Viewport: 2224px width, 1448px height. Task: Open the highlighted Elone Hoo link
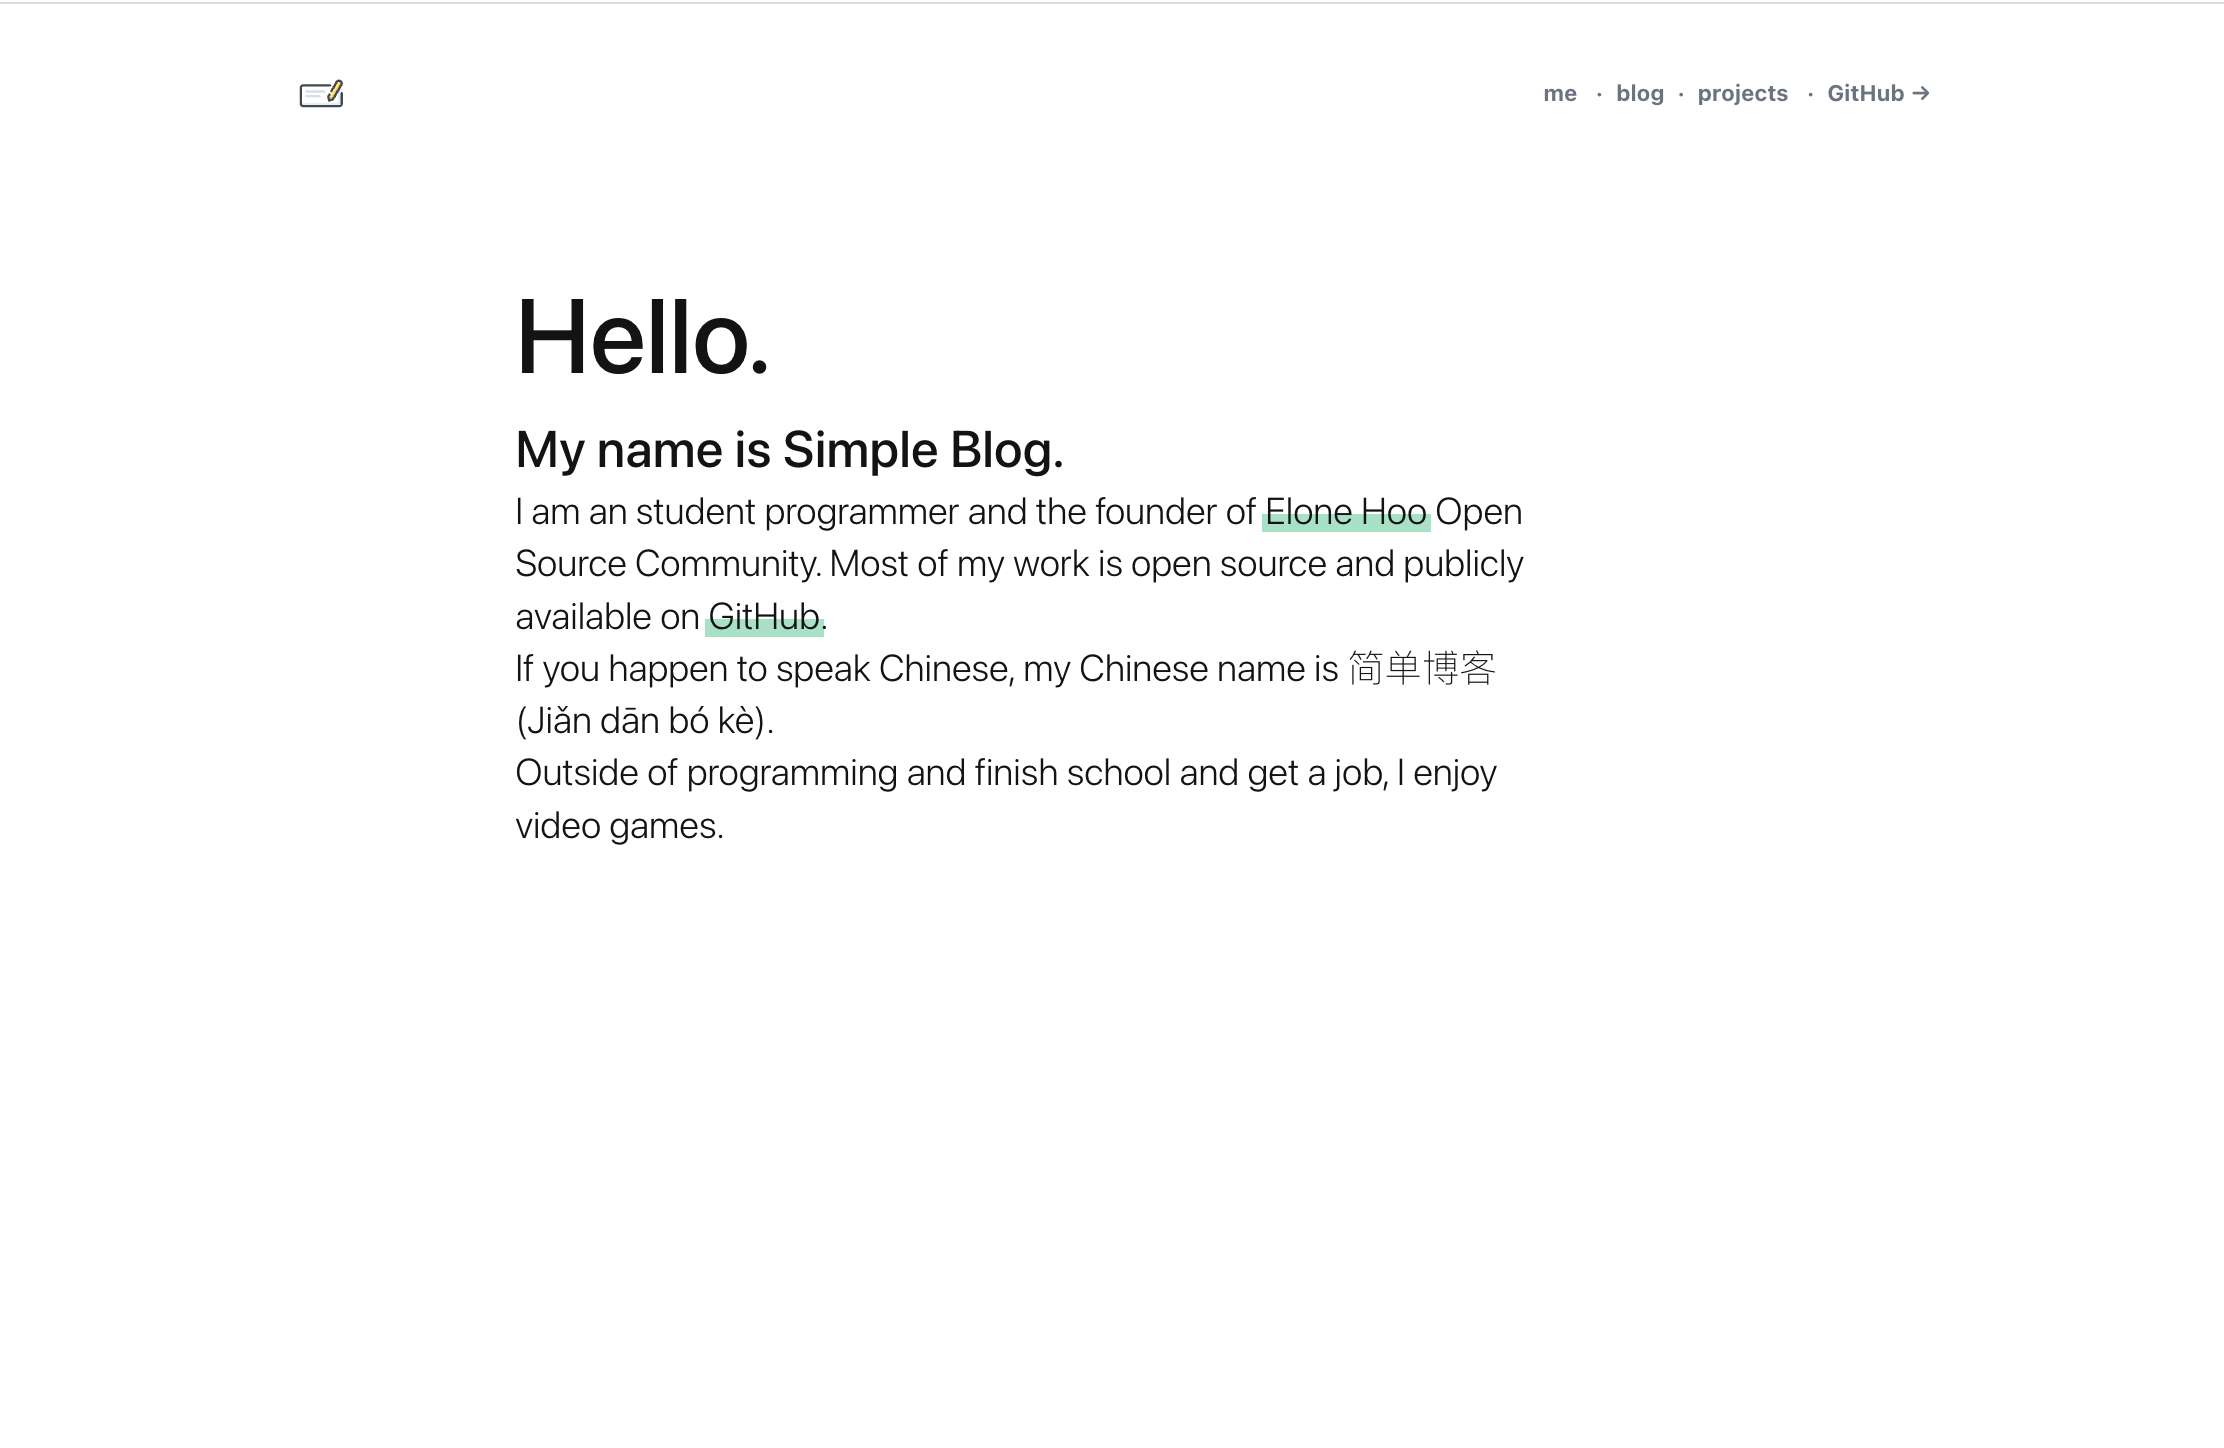[1345, 512]
